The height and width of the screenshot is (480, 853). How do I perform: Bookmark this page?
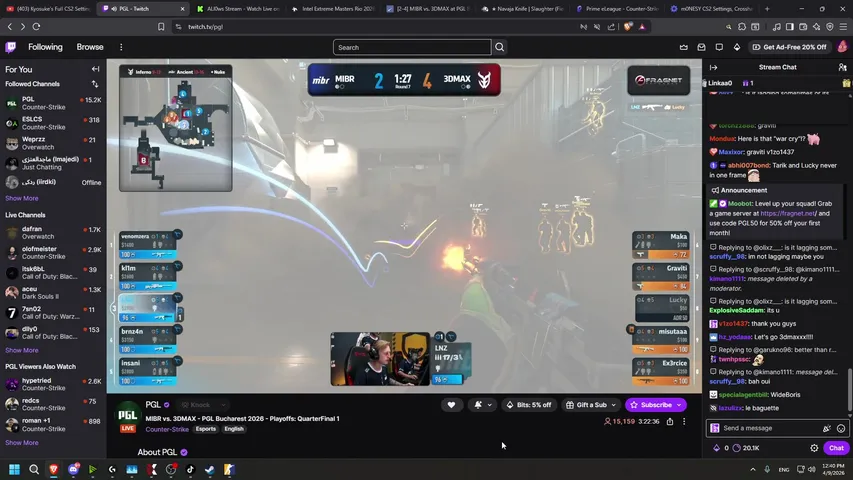pos(161,27)
